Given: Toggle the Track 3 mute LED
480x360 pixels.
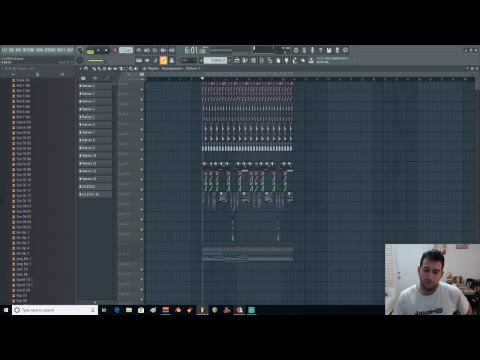Looking at the screenshot, I should coord(142,109).
